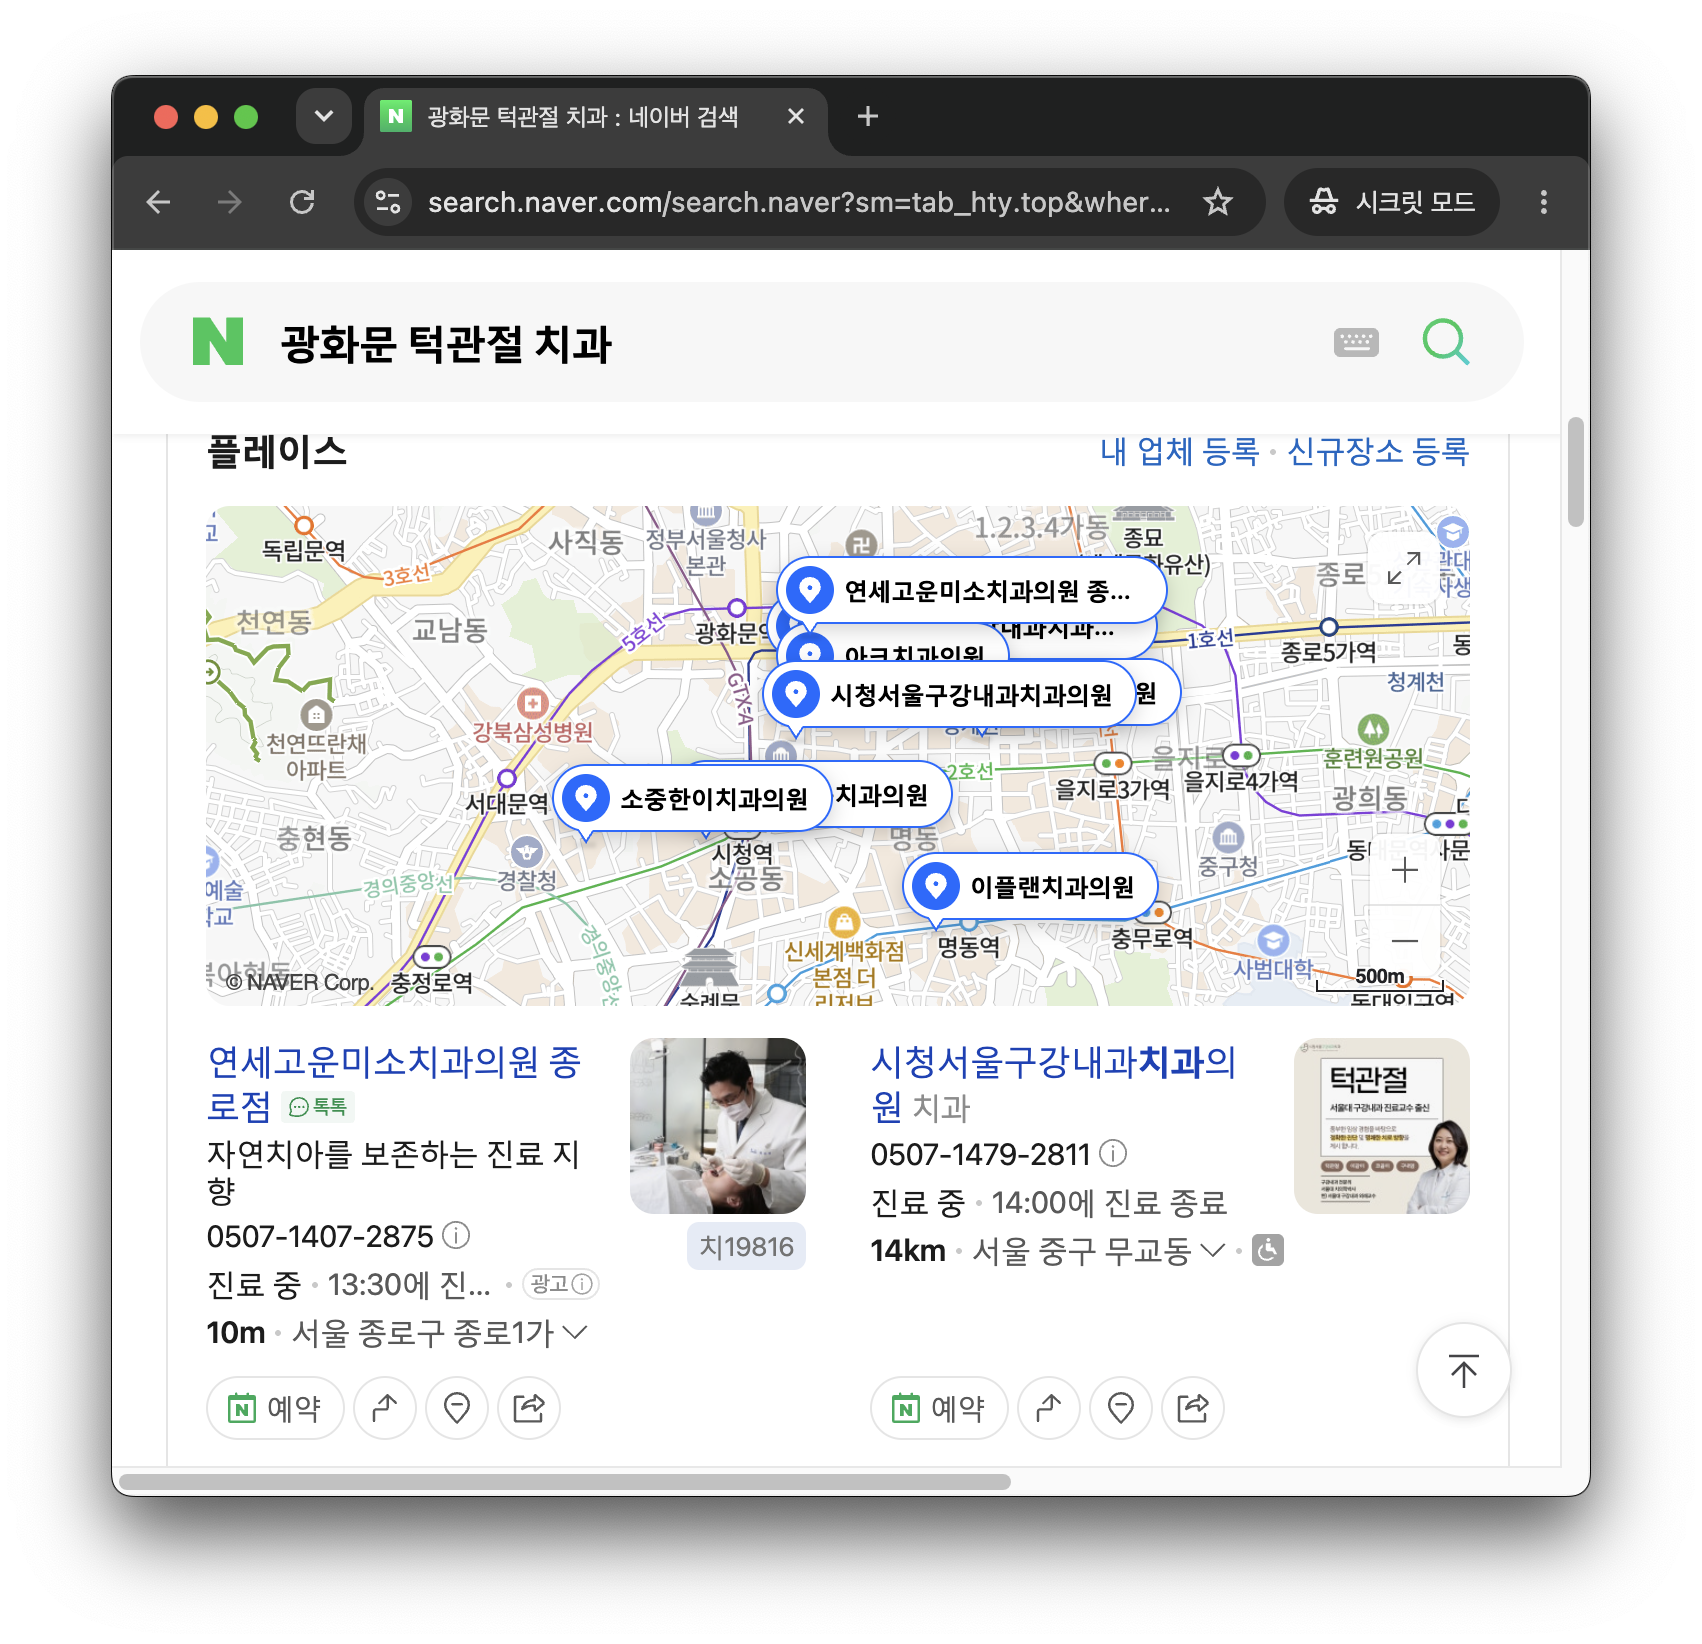Get directions to 연세고운미소치과의원
The width and height of the screenshot is (1702, 1644).
click(x=385, y=1408)
